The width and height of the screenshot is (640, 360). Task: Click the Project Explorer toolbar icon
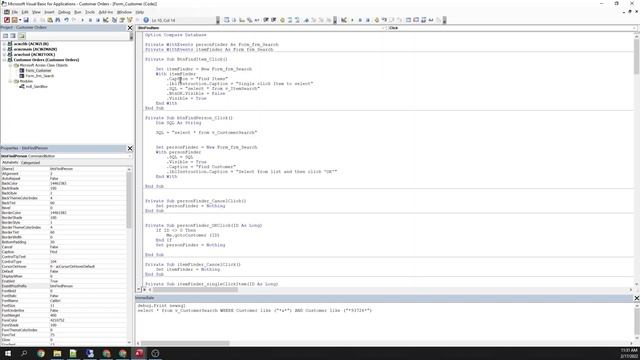(114, 20)
